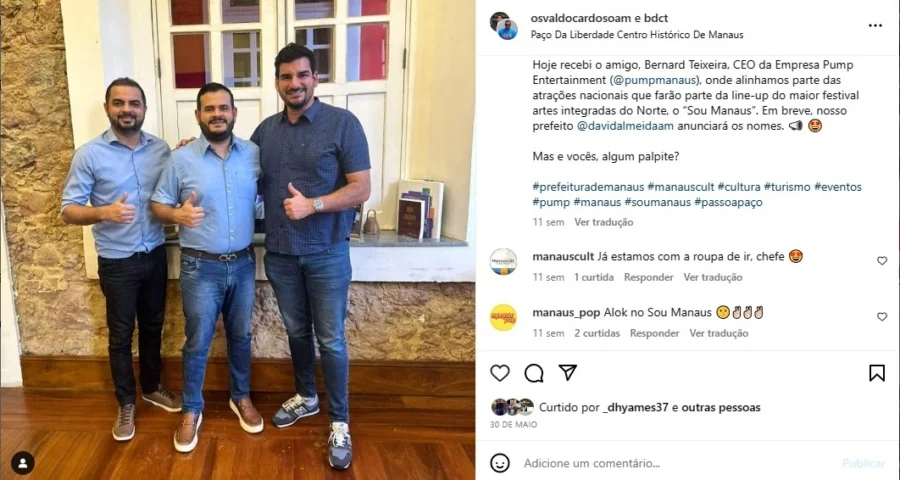Viewport: 900px width, 480px height.
Task: Like the manaus_pop comment
Action: [x=882, y=316]
